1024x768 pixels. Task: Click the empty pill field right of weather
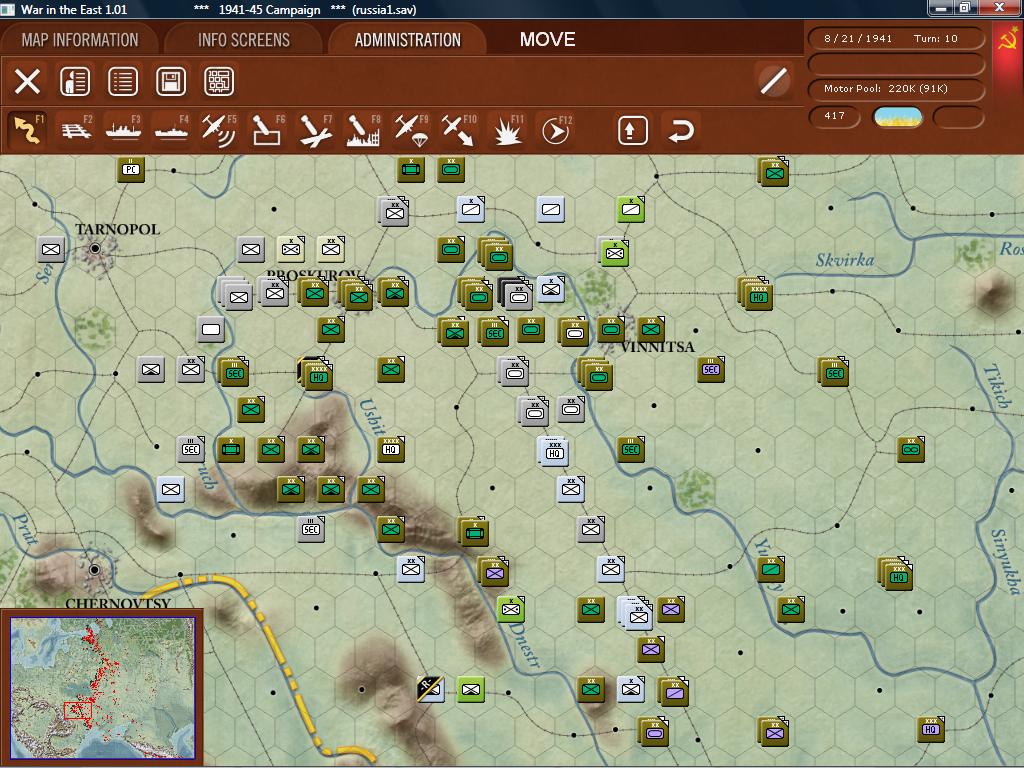click(958, 117)
